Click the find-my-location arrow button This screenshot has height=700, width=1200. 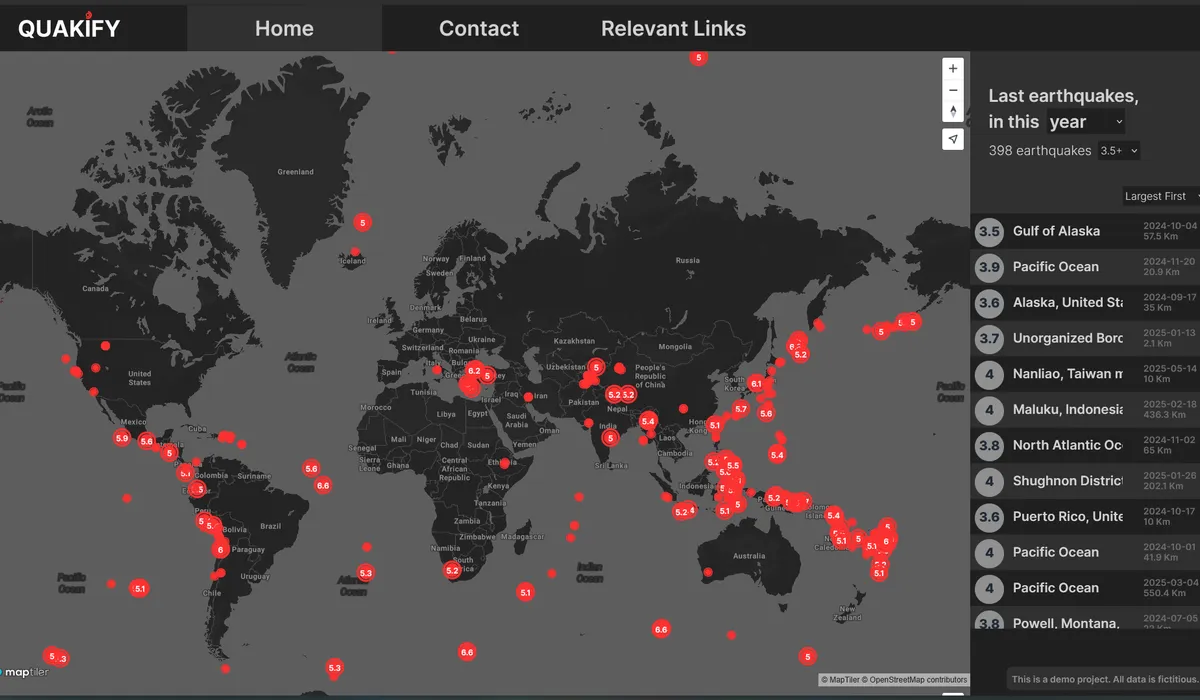click(953, 139)
